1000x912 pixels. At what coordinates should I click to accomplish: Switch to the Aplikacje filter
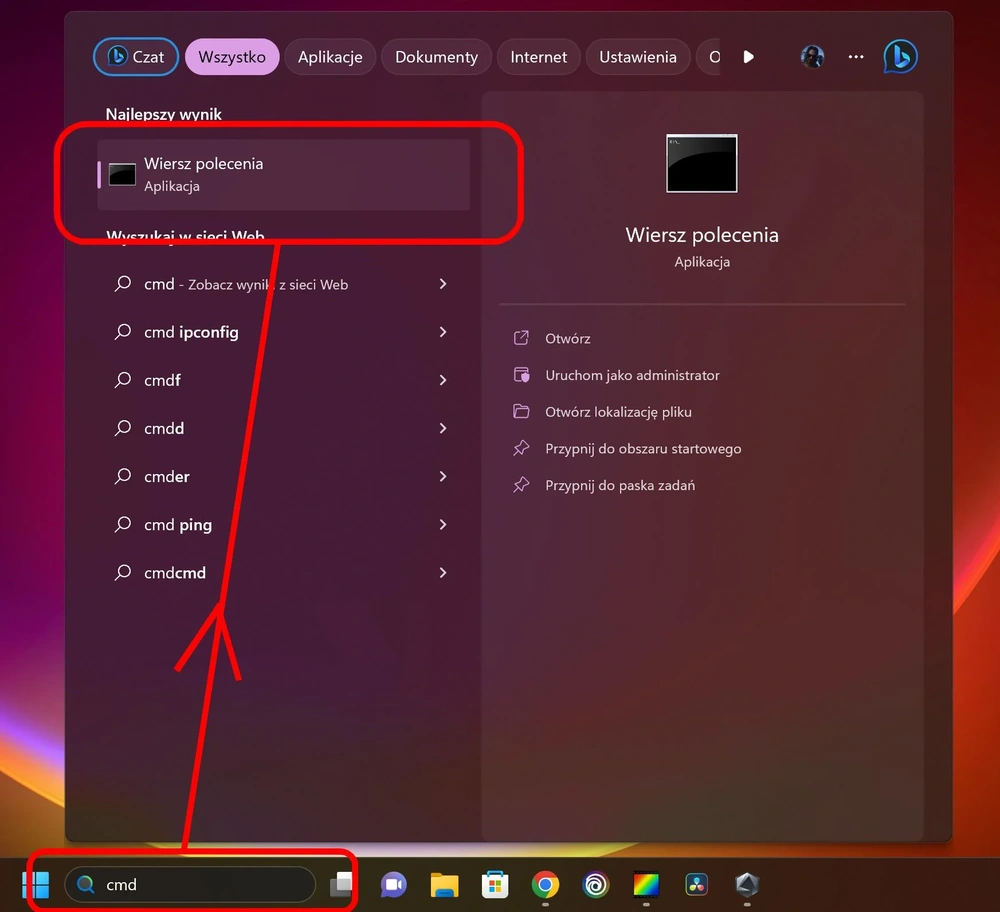[x=330, y=57]
